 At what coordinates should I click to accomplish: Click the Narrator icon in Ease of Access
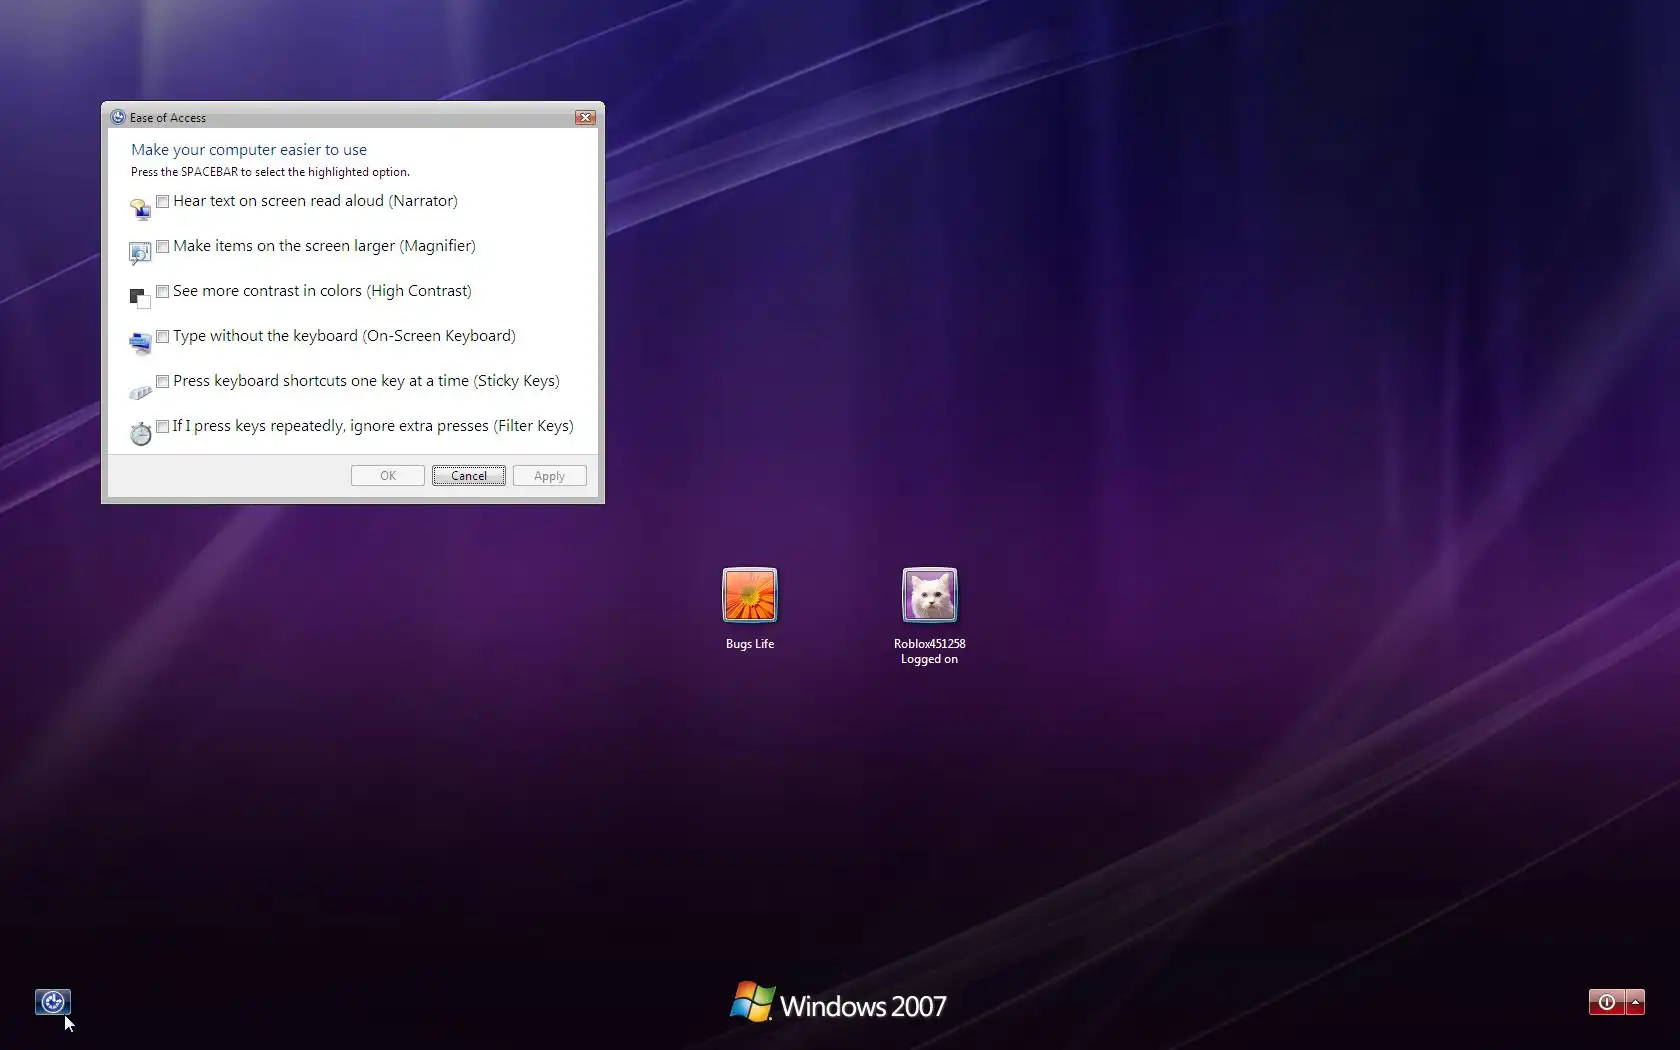pos(140,209)
